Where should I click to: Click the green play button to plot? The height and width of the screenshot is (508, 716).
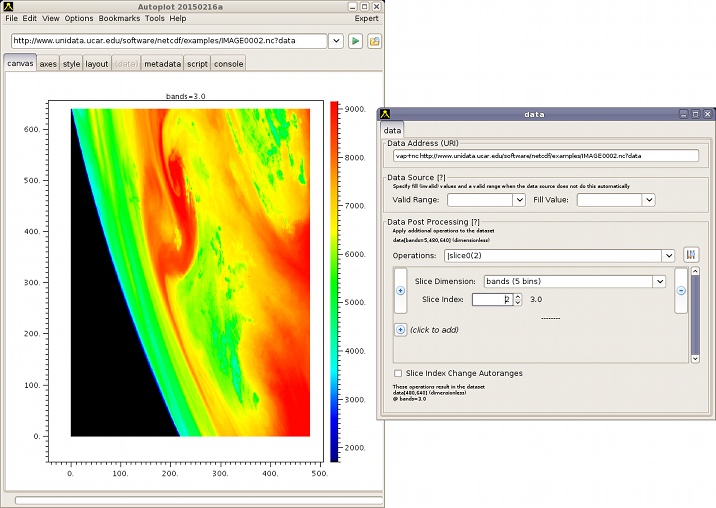[x=355, y=41]
